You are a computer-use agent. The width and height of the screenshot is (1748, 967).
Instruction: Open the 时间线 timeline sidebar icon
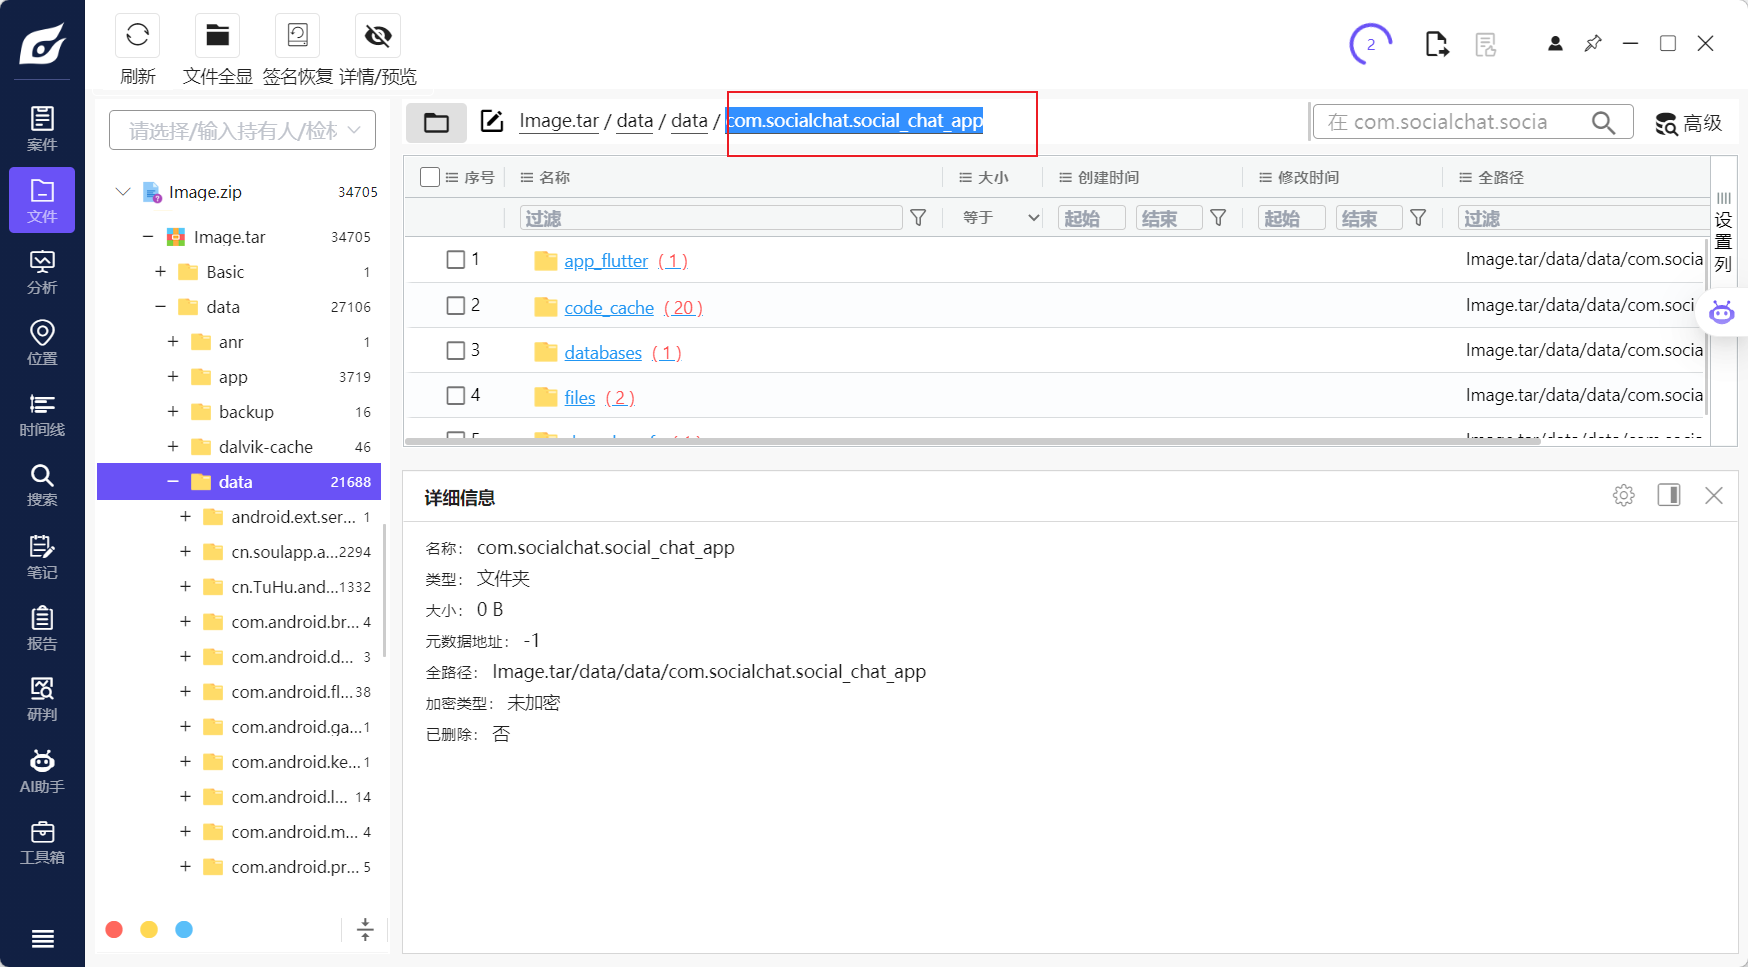point(42,414)
